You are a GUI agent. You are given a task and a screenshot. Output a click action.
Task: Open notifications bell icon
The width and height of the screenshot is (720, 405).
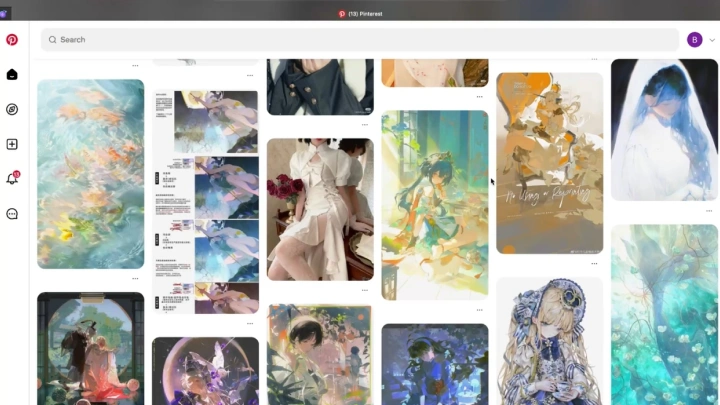tap(12, 179)
